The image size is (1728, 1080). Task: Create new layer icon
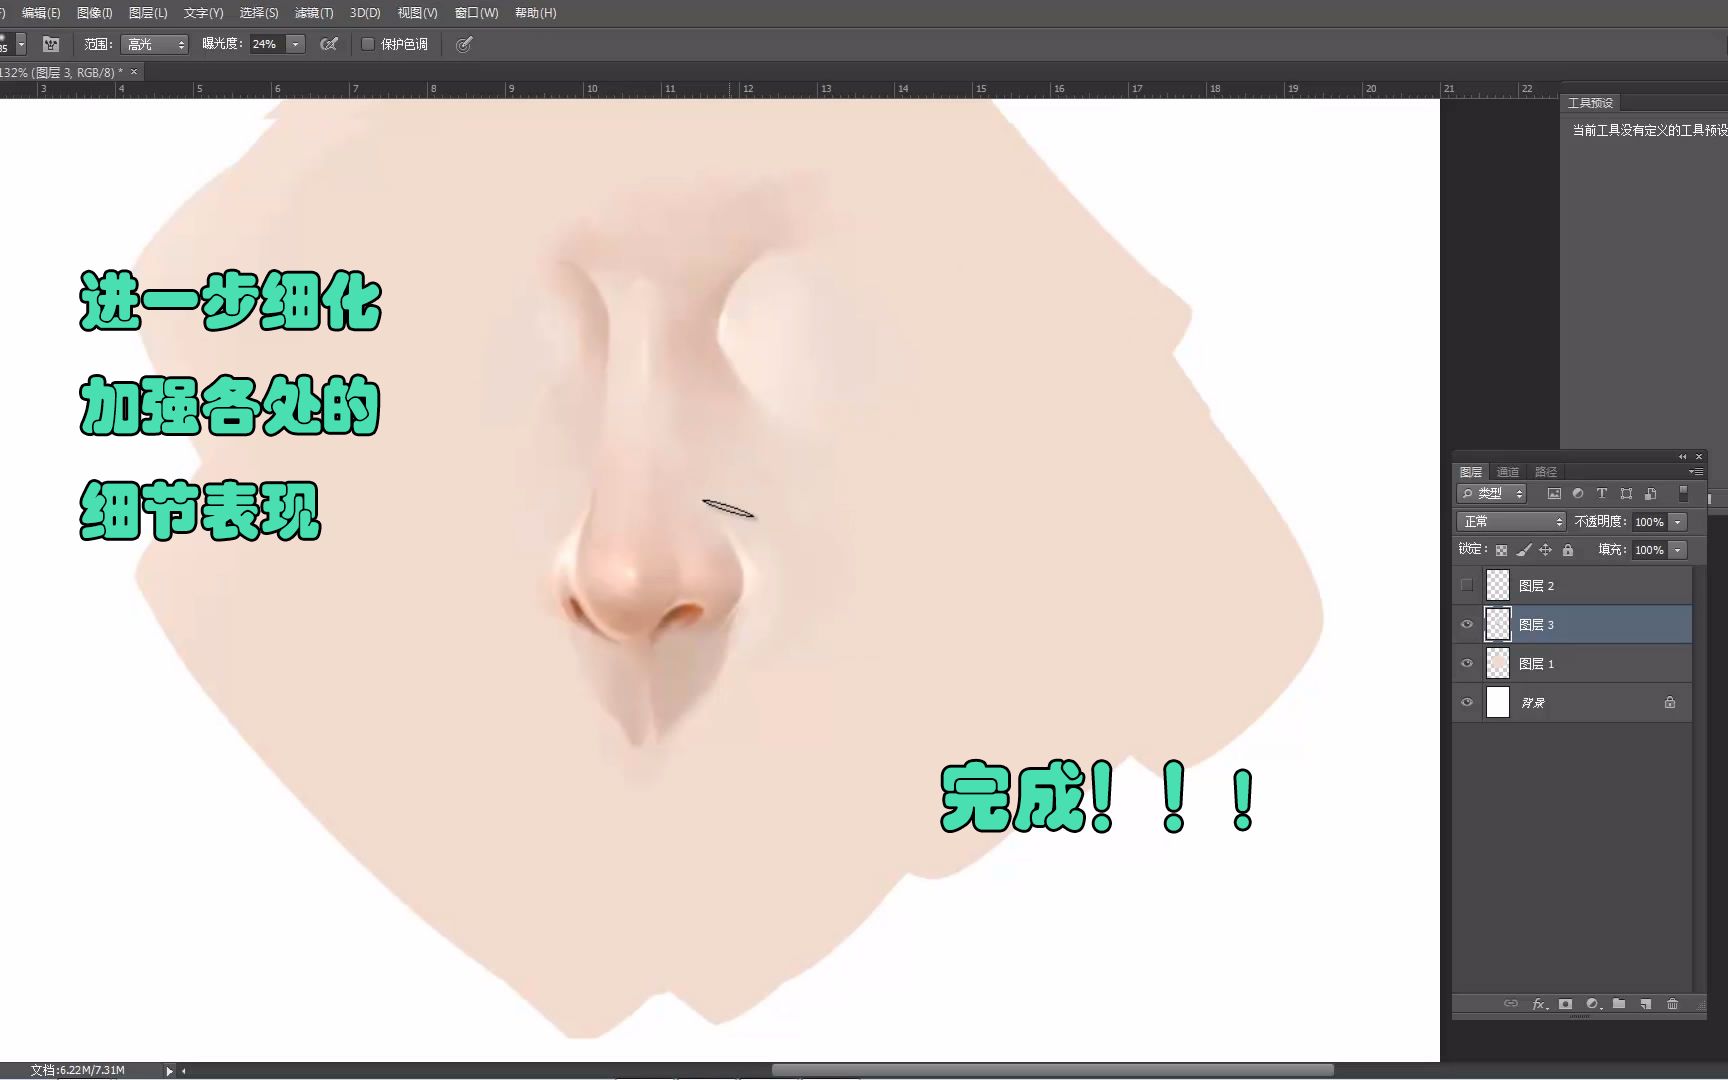click(1646, 1004)
